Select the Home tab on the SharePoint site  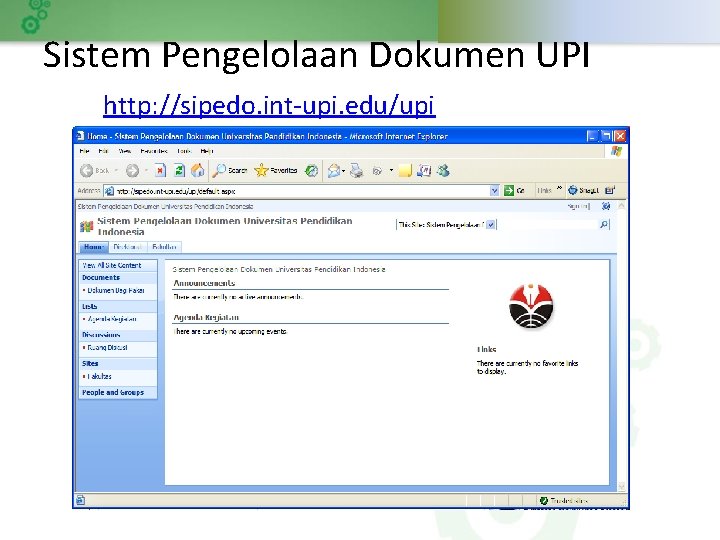94,247
